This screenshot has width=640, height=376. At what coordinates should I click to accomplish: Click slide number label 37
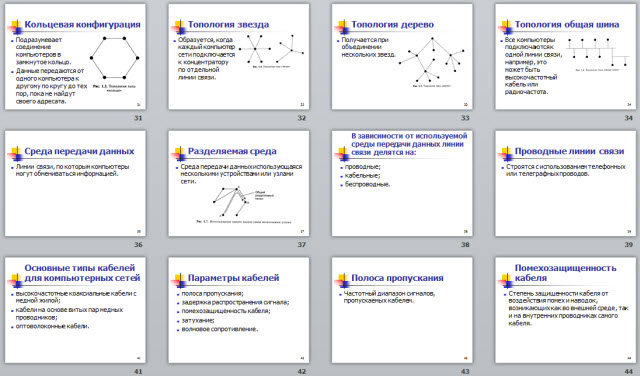pos(301,245)
